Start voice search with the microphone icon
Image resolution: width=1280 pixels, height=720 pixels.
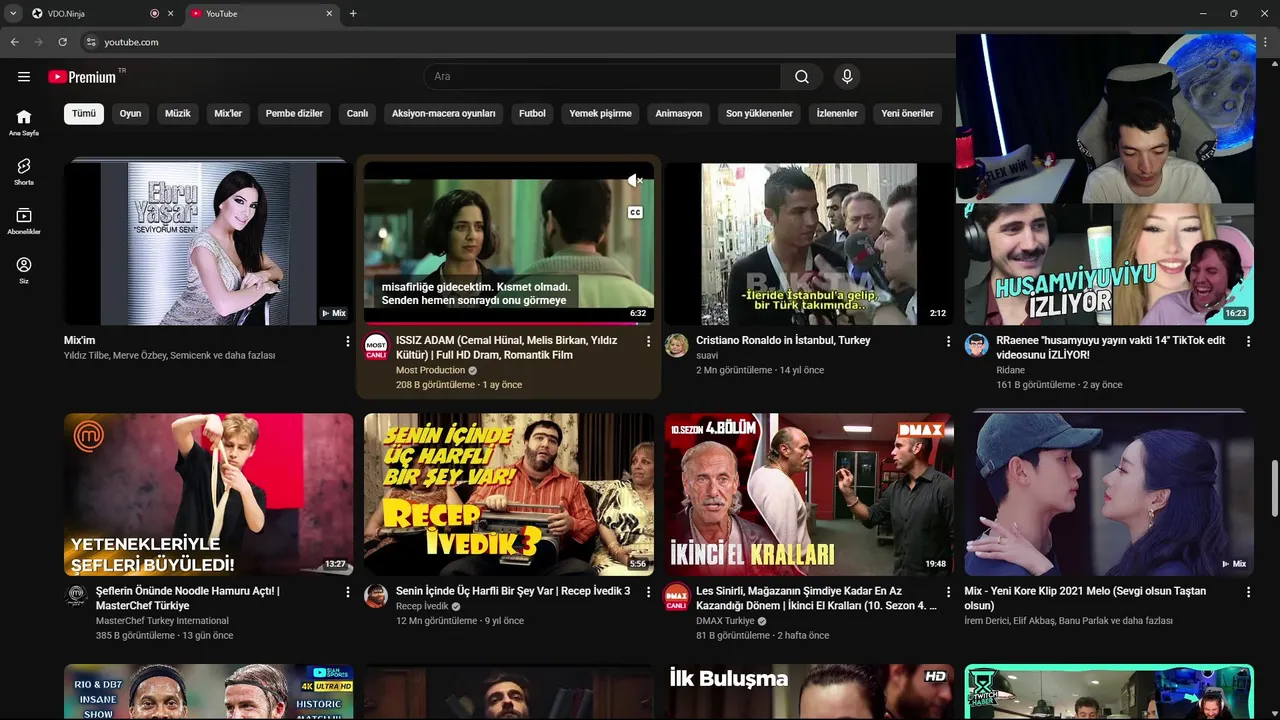pyautogui.click(x=847, y=77)
